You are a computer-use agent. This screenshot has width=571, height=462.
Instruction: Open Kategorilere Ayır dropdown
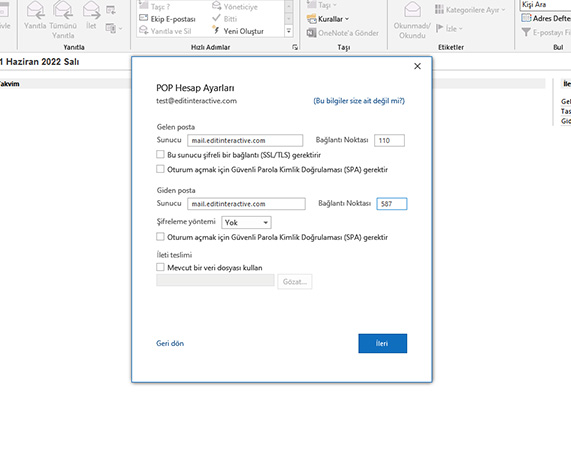[470, 10]
